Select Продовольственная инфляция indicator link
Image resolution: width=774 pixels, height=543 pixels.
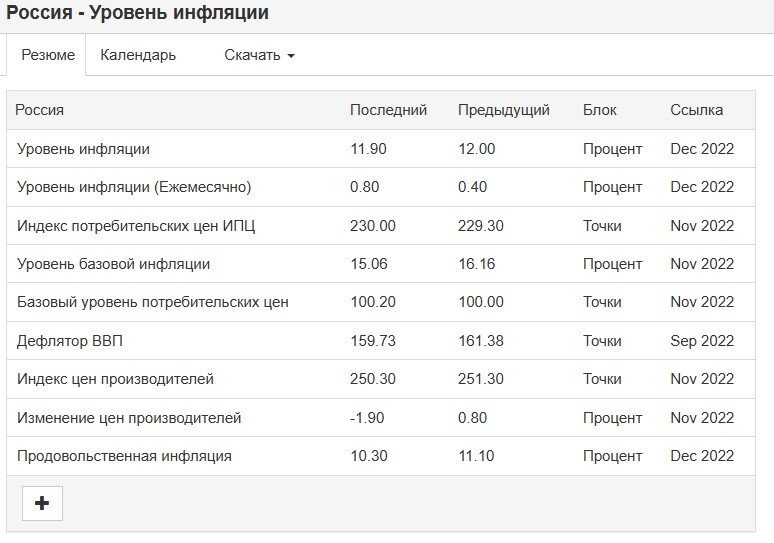point(124,456)
